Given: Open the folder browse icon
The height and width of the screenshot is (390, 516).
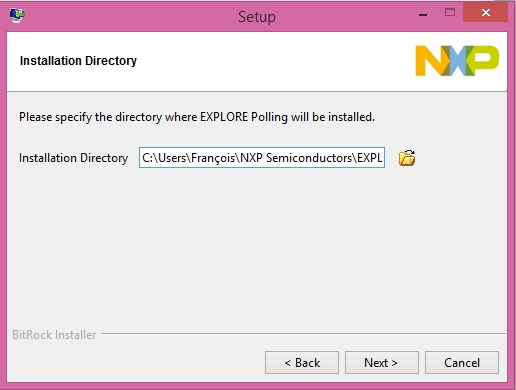Looking at the screenshot, I should click(x=407, y=158).
